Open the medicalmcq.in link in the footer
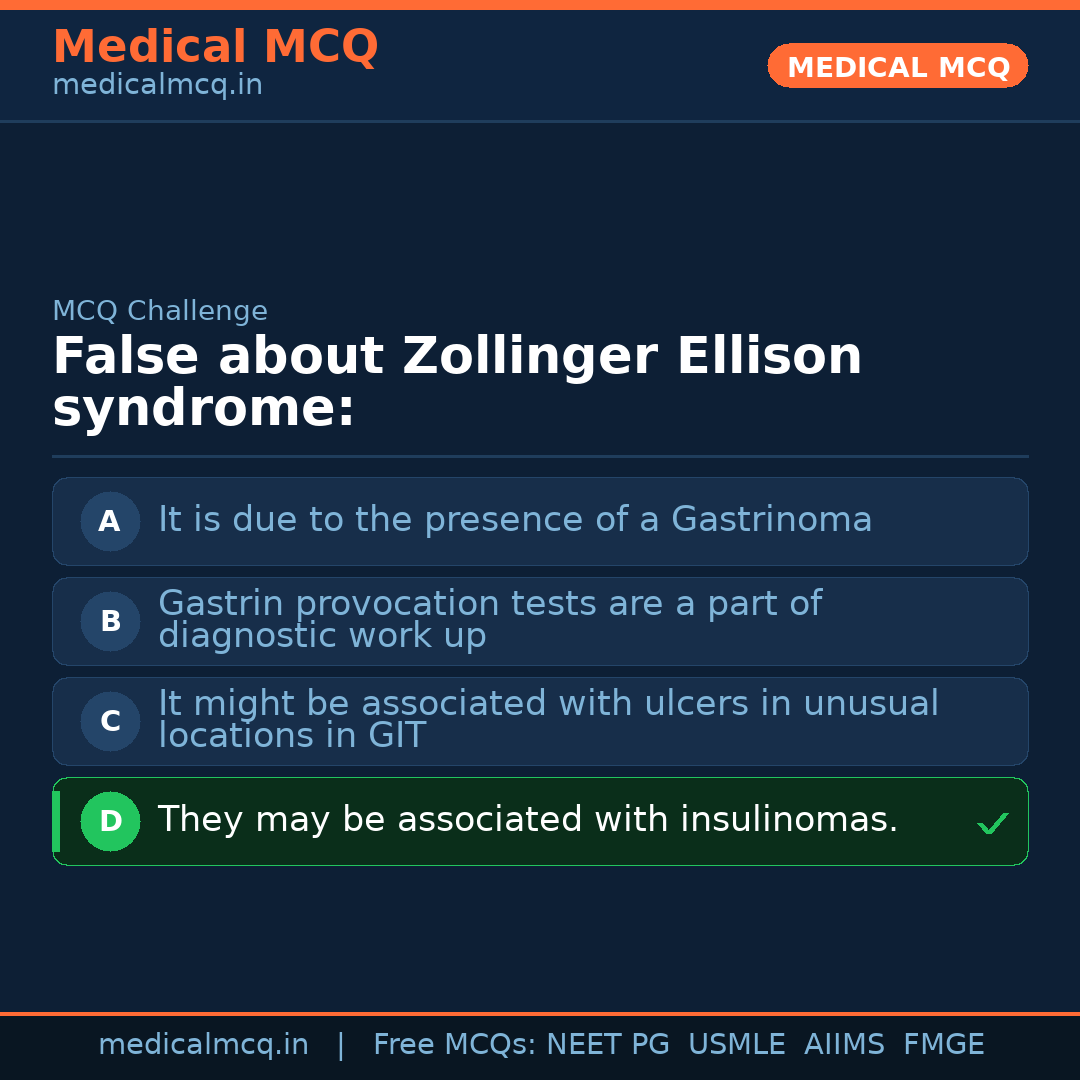Image resolution: width=1080 pixels, height=1080 pixels. click(x=203, y=1045)
